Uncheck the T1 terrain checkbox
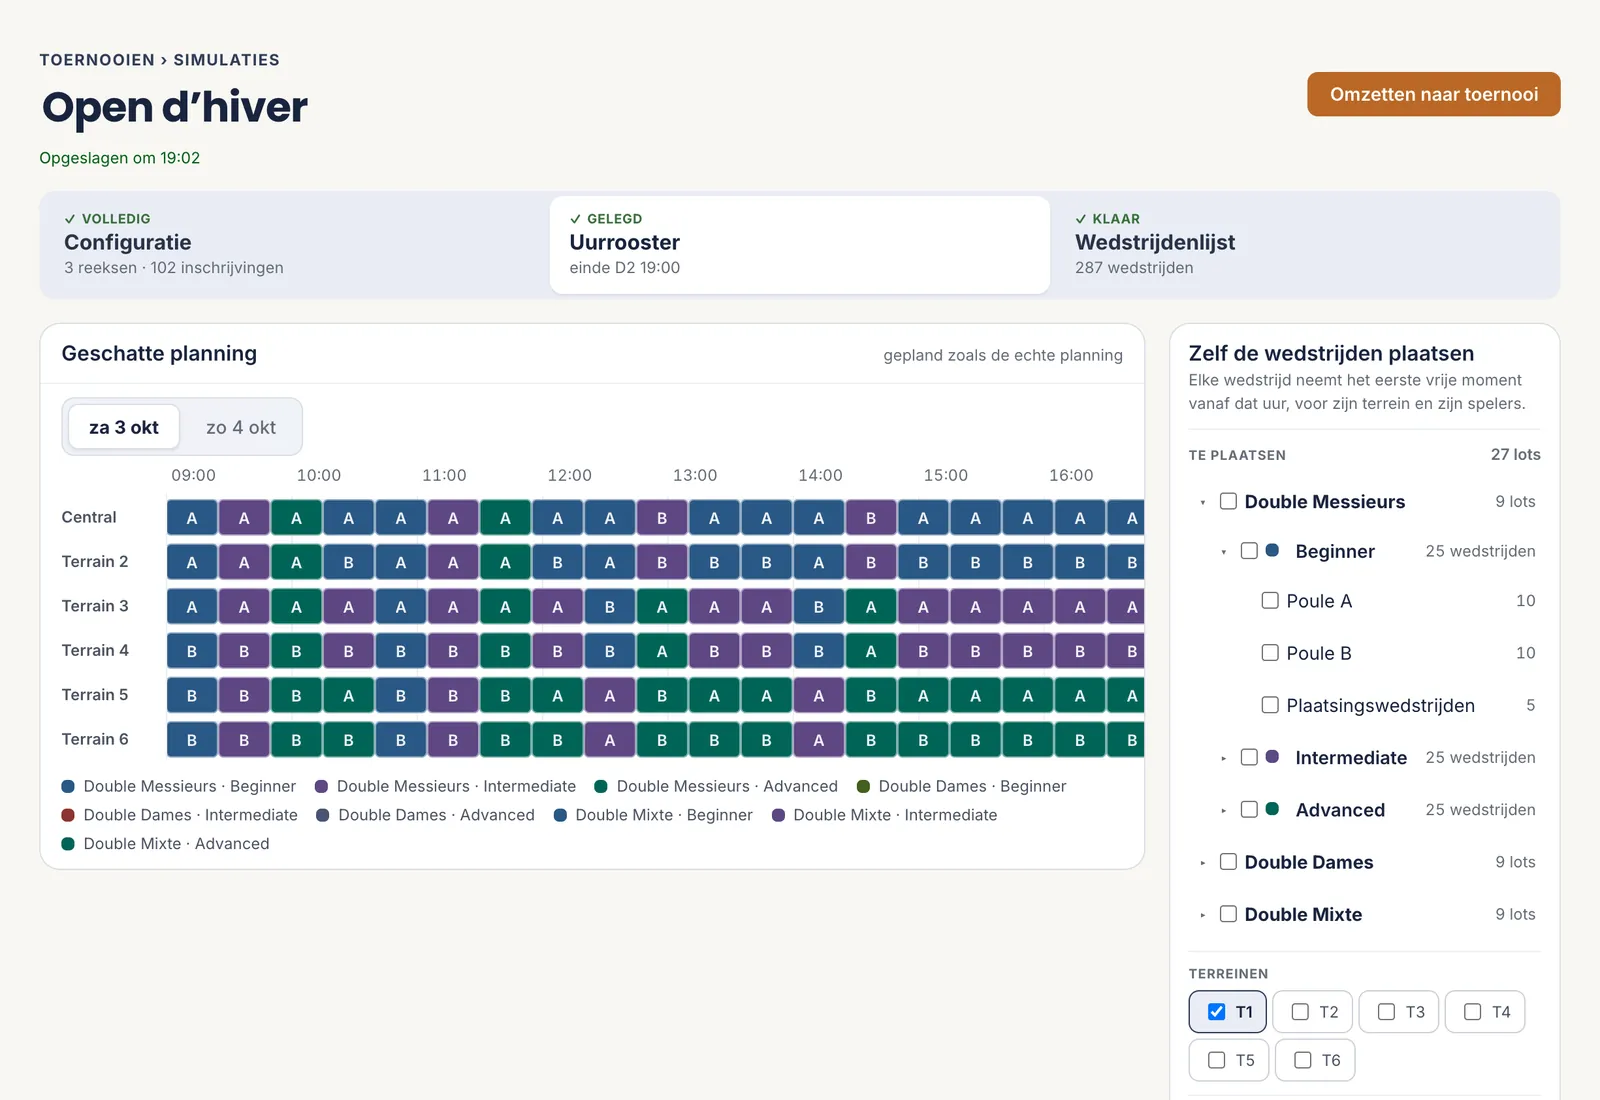The width and height of the screenshot is (1600, 1100). coord(1216,1012)
